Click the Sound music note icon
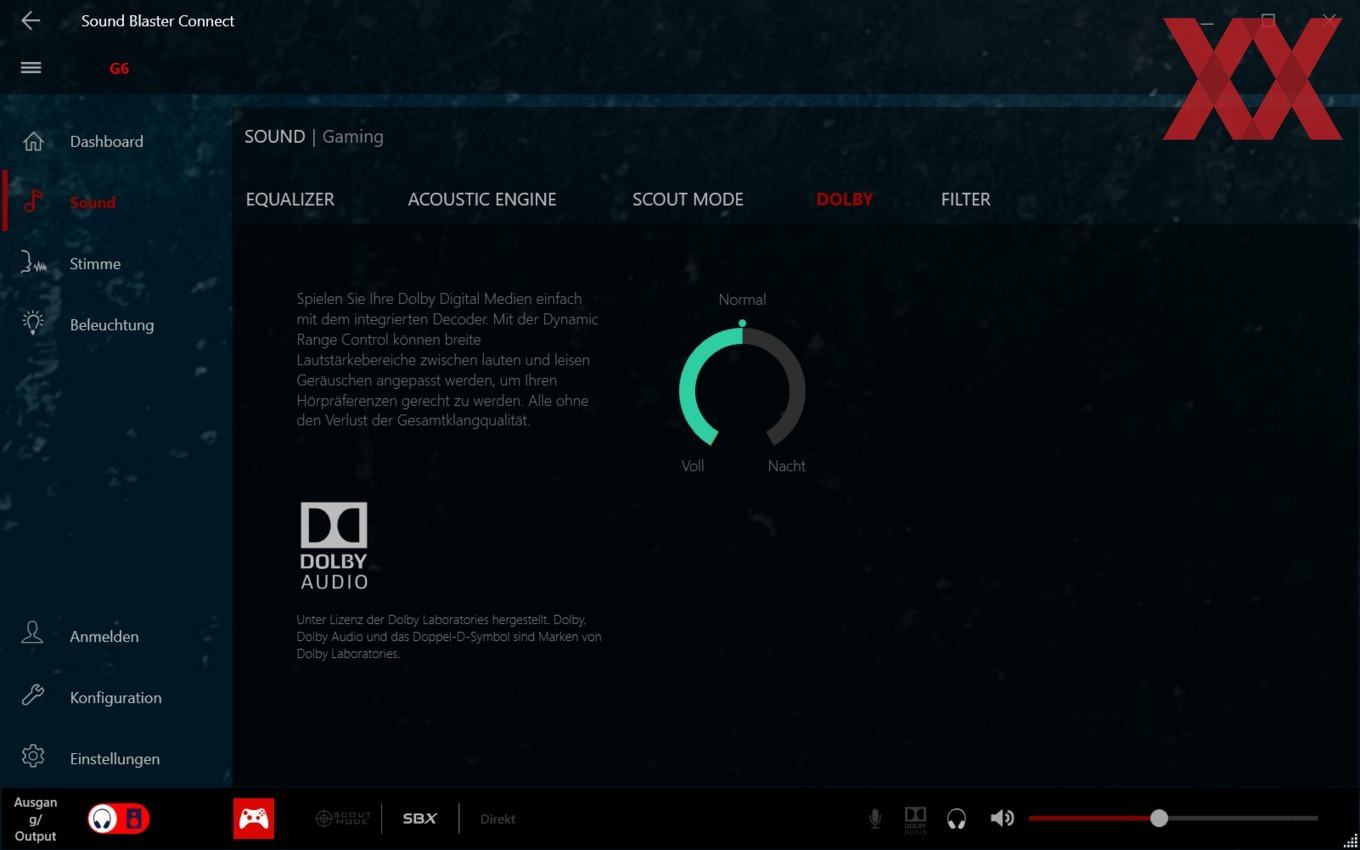 pos(33,202)
